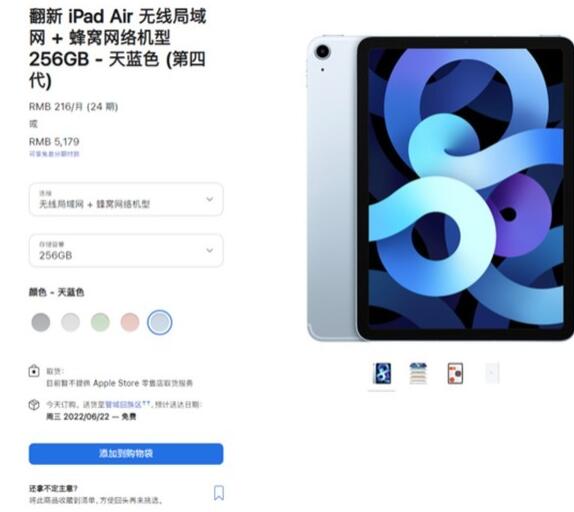Select the fourth faded thumbnail

(x=492, y=373)
